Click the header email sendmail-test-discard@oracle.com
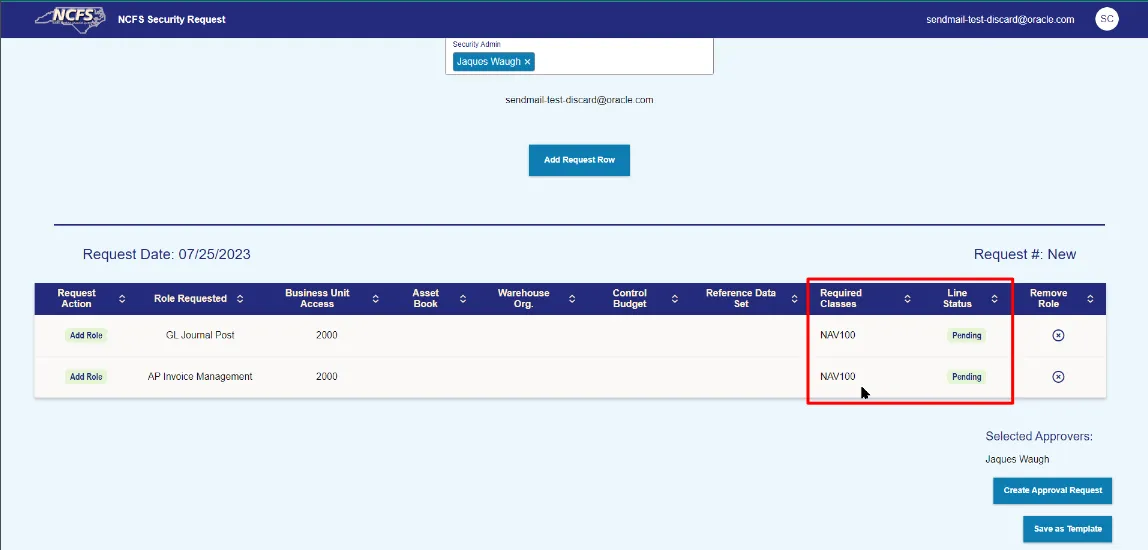Screen dimensions: 1148x550 click(x=1000, y=20)
